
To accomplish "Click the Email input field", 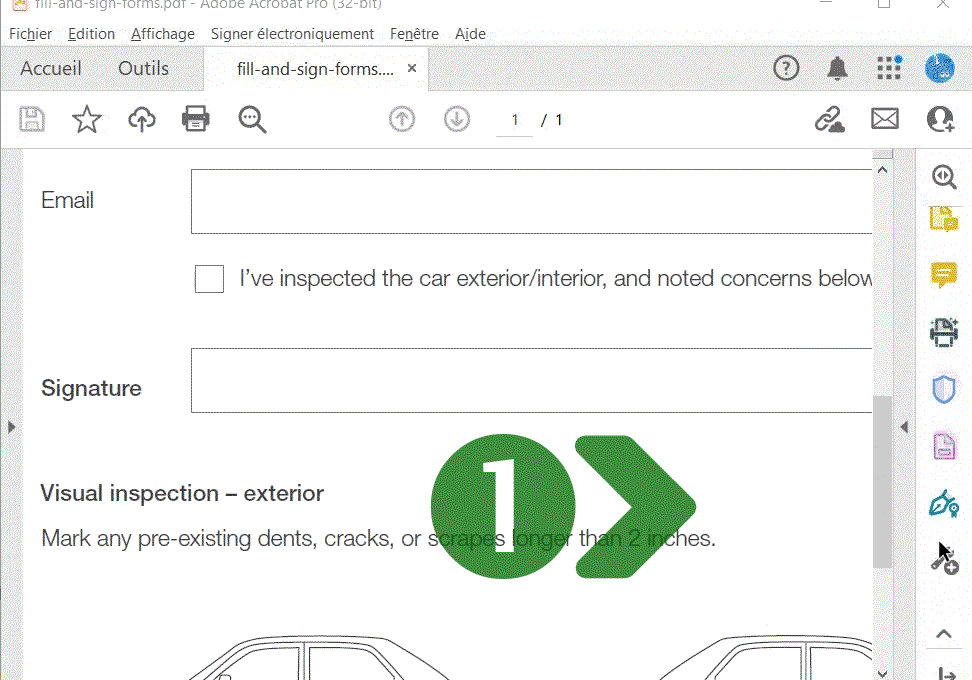I will click(531, 201).
